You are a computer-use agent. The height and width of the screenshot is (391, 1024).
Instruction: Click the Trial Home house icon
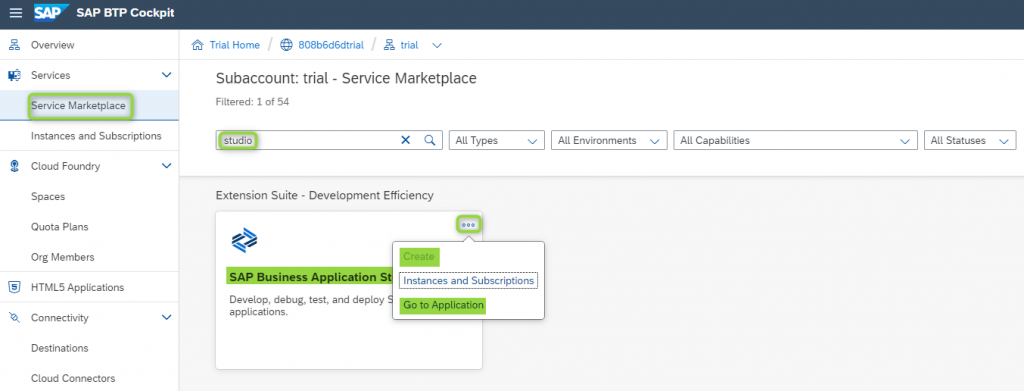(197, 45)
